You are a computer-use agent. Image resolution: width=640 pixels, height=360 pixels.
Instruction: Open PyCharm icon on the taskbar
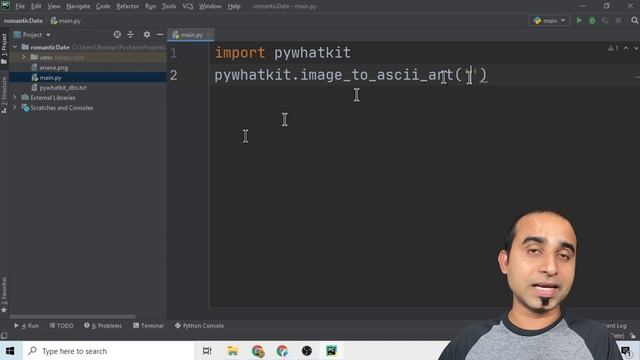(x=331, y=351)
